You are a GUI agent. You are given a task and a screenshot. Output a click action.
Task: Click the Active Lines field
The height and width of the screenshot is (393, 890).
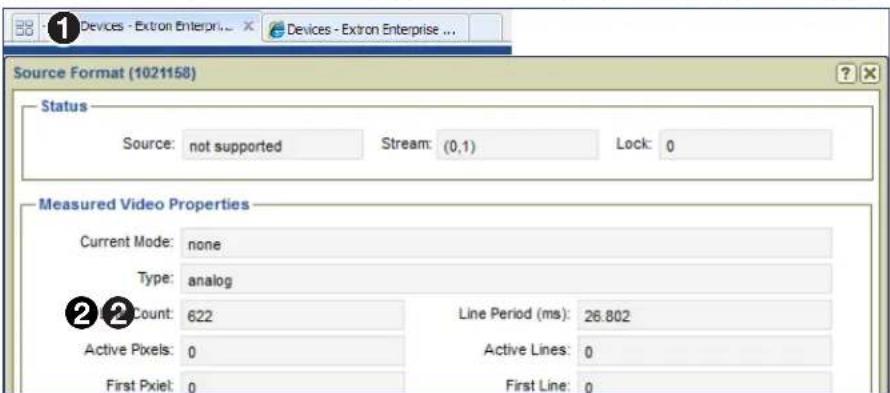(x=704, y=351)
